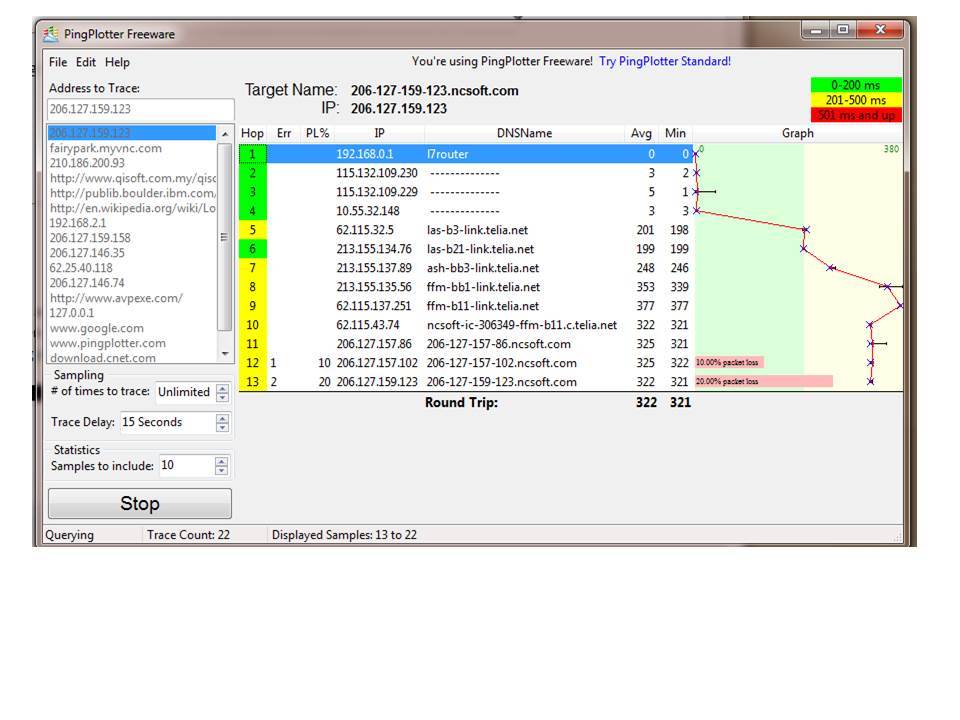Select the 206-127-157-86.ncsoft.com hop row
This screenshot has width=960, height=720.
point(466,344)
